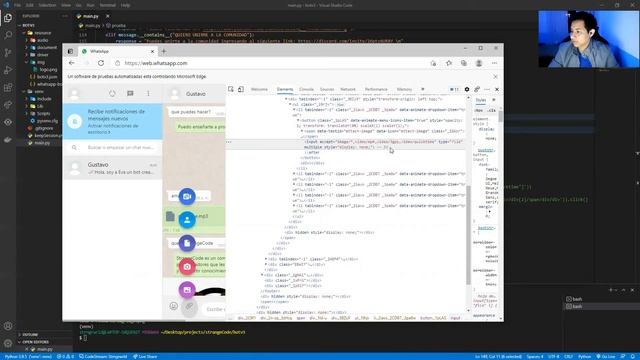This screenshot has height=360, width=640.
Task: Click the Go Live status bar button
Action: (x=606, y=356)
